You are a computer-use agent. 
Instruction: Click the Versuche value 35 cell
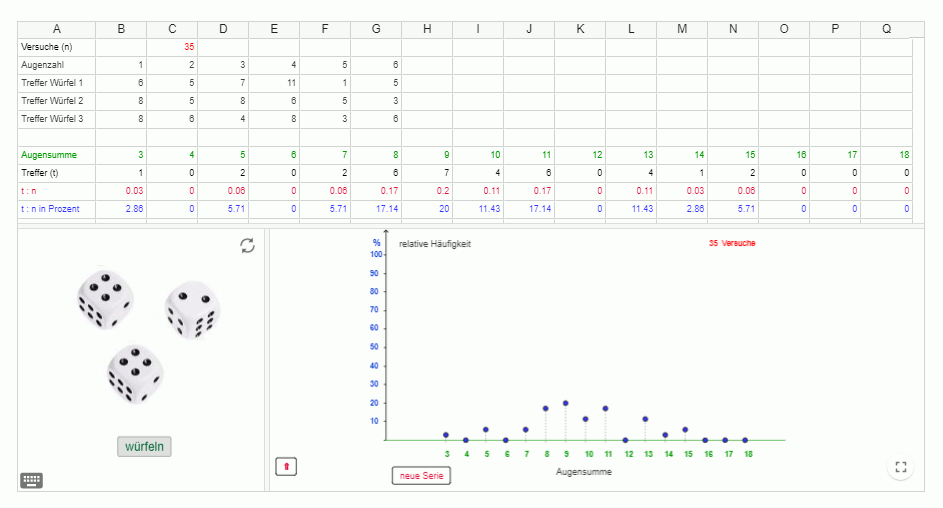pos(172,47)
